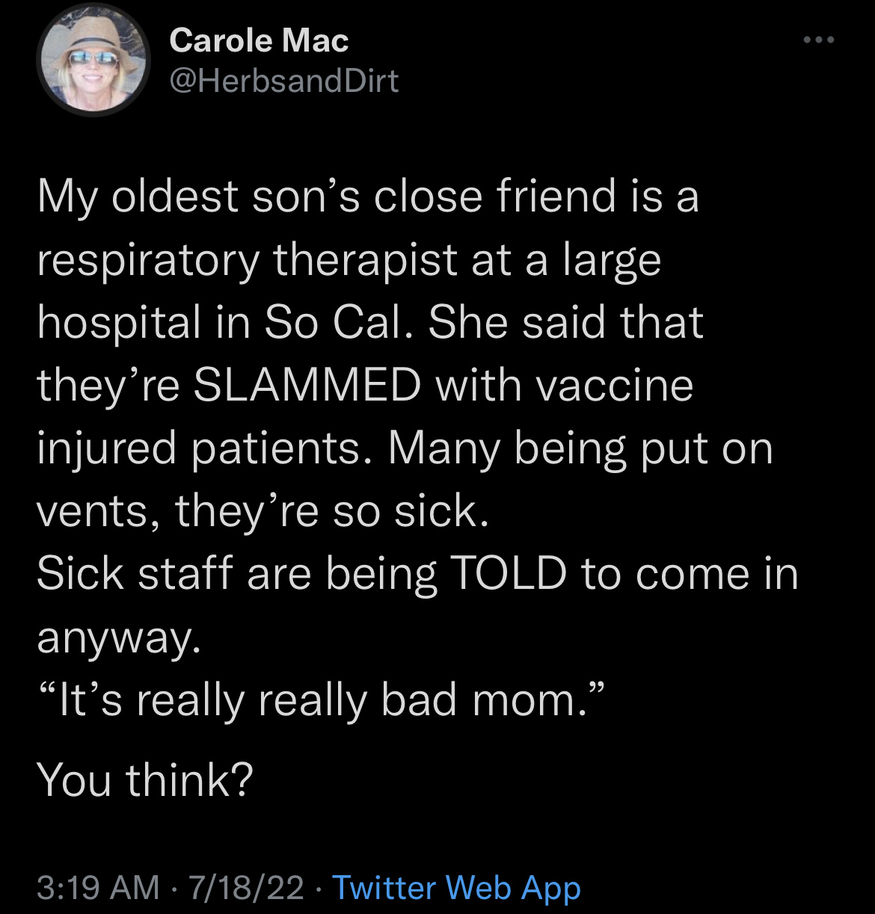Viewport: 875px width, 914px height.
Task: Click the quote "It's really really bad mom."
Action: tap(320, 700)
